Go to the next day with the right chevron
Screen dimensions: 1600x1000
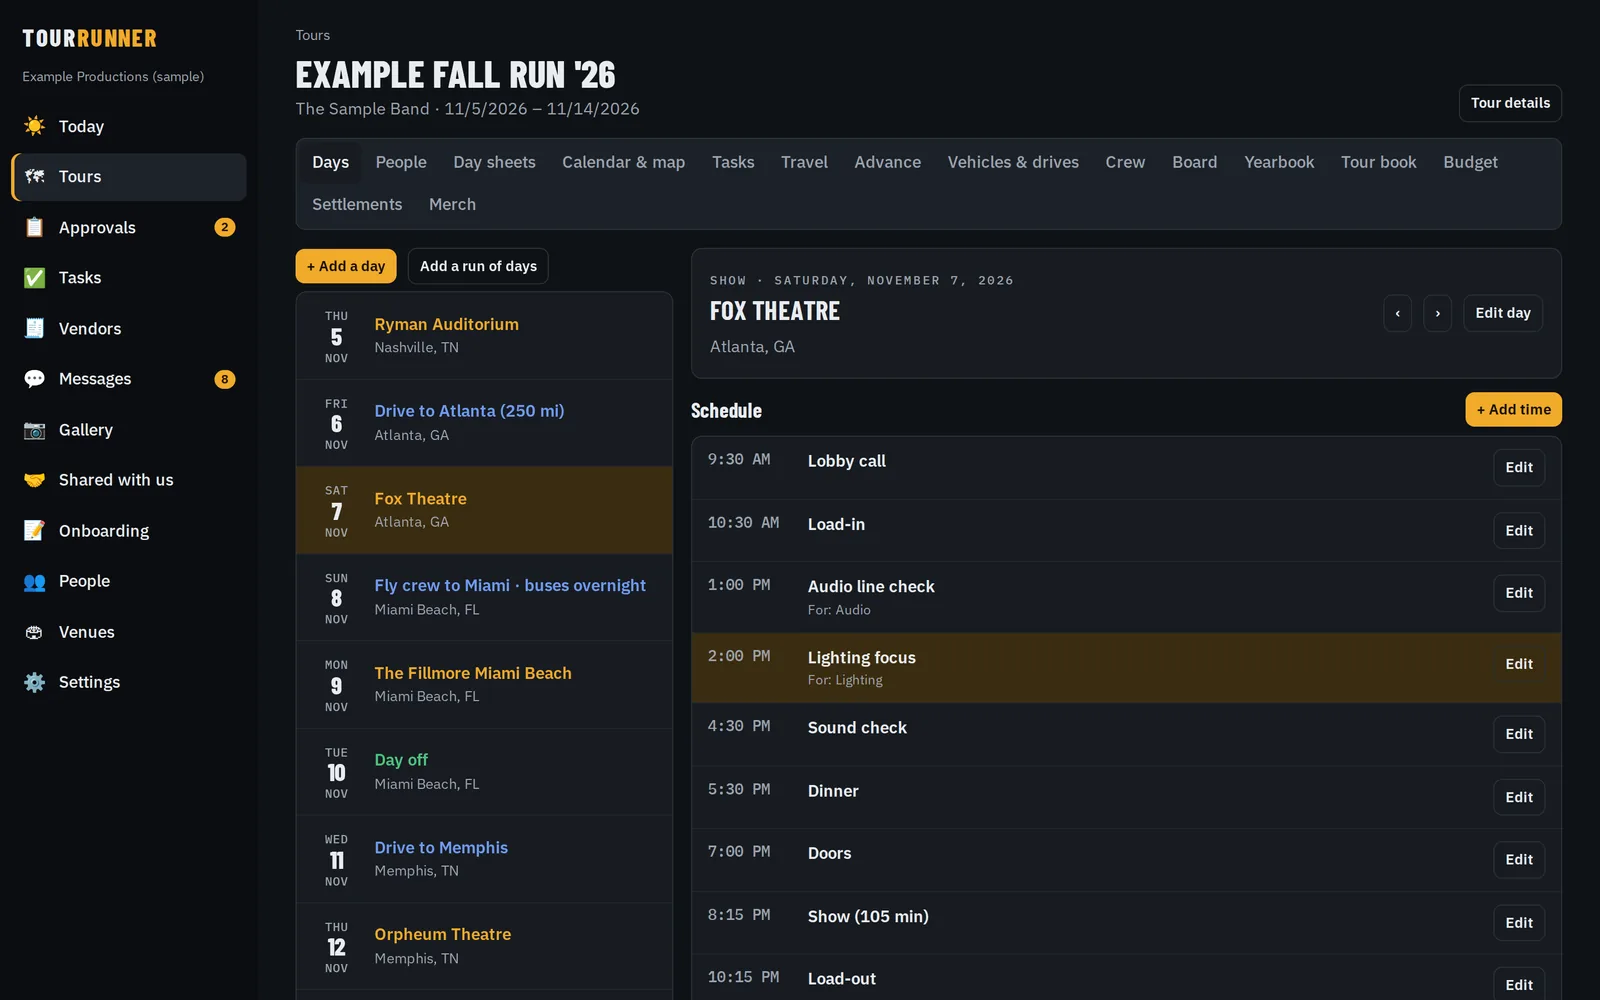(x=1437, y=313)
